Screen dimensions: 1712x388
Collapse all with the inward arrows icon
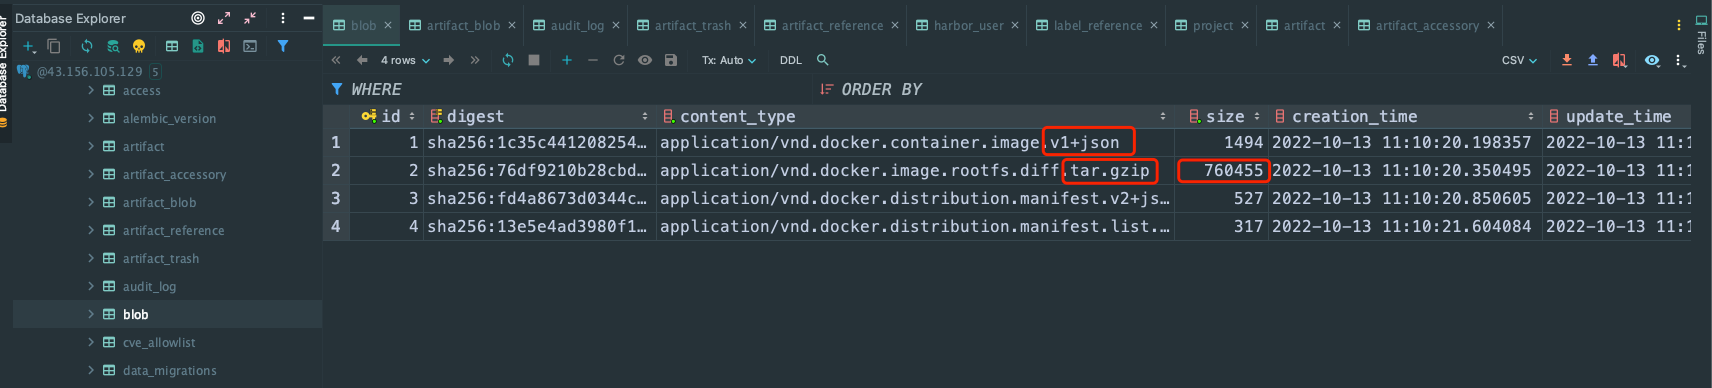(x=250, y=18)
